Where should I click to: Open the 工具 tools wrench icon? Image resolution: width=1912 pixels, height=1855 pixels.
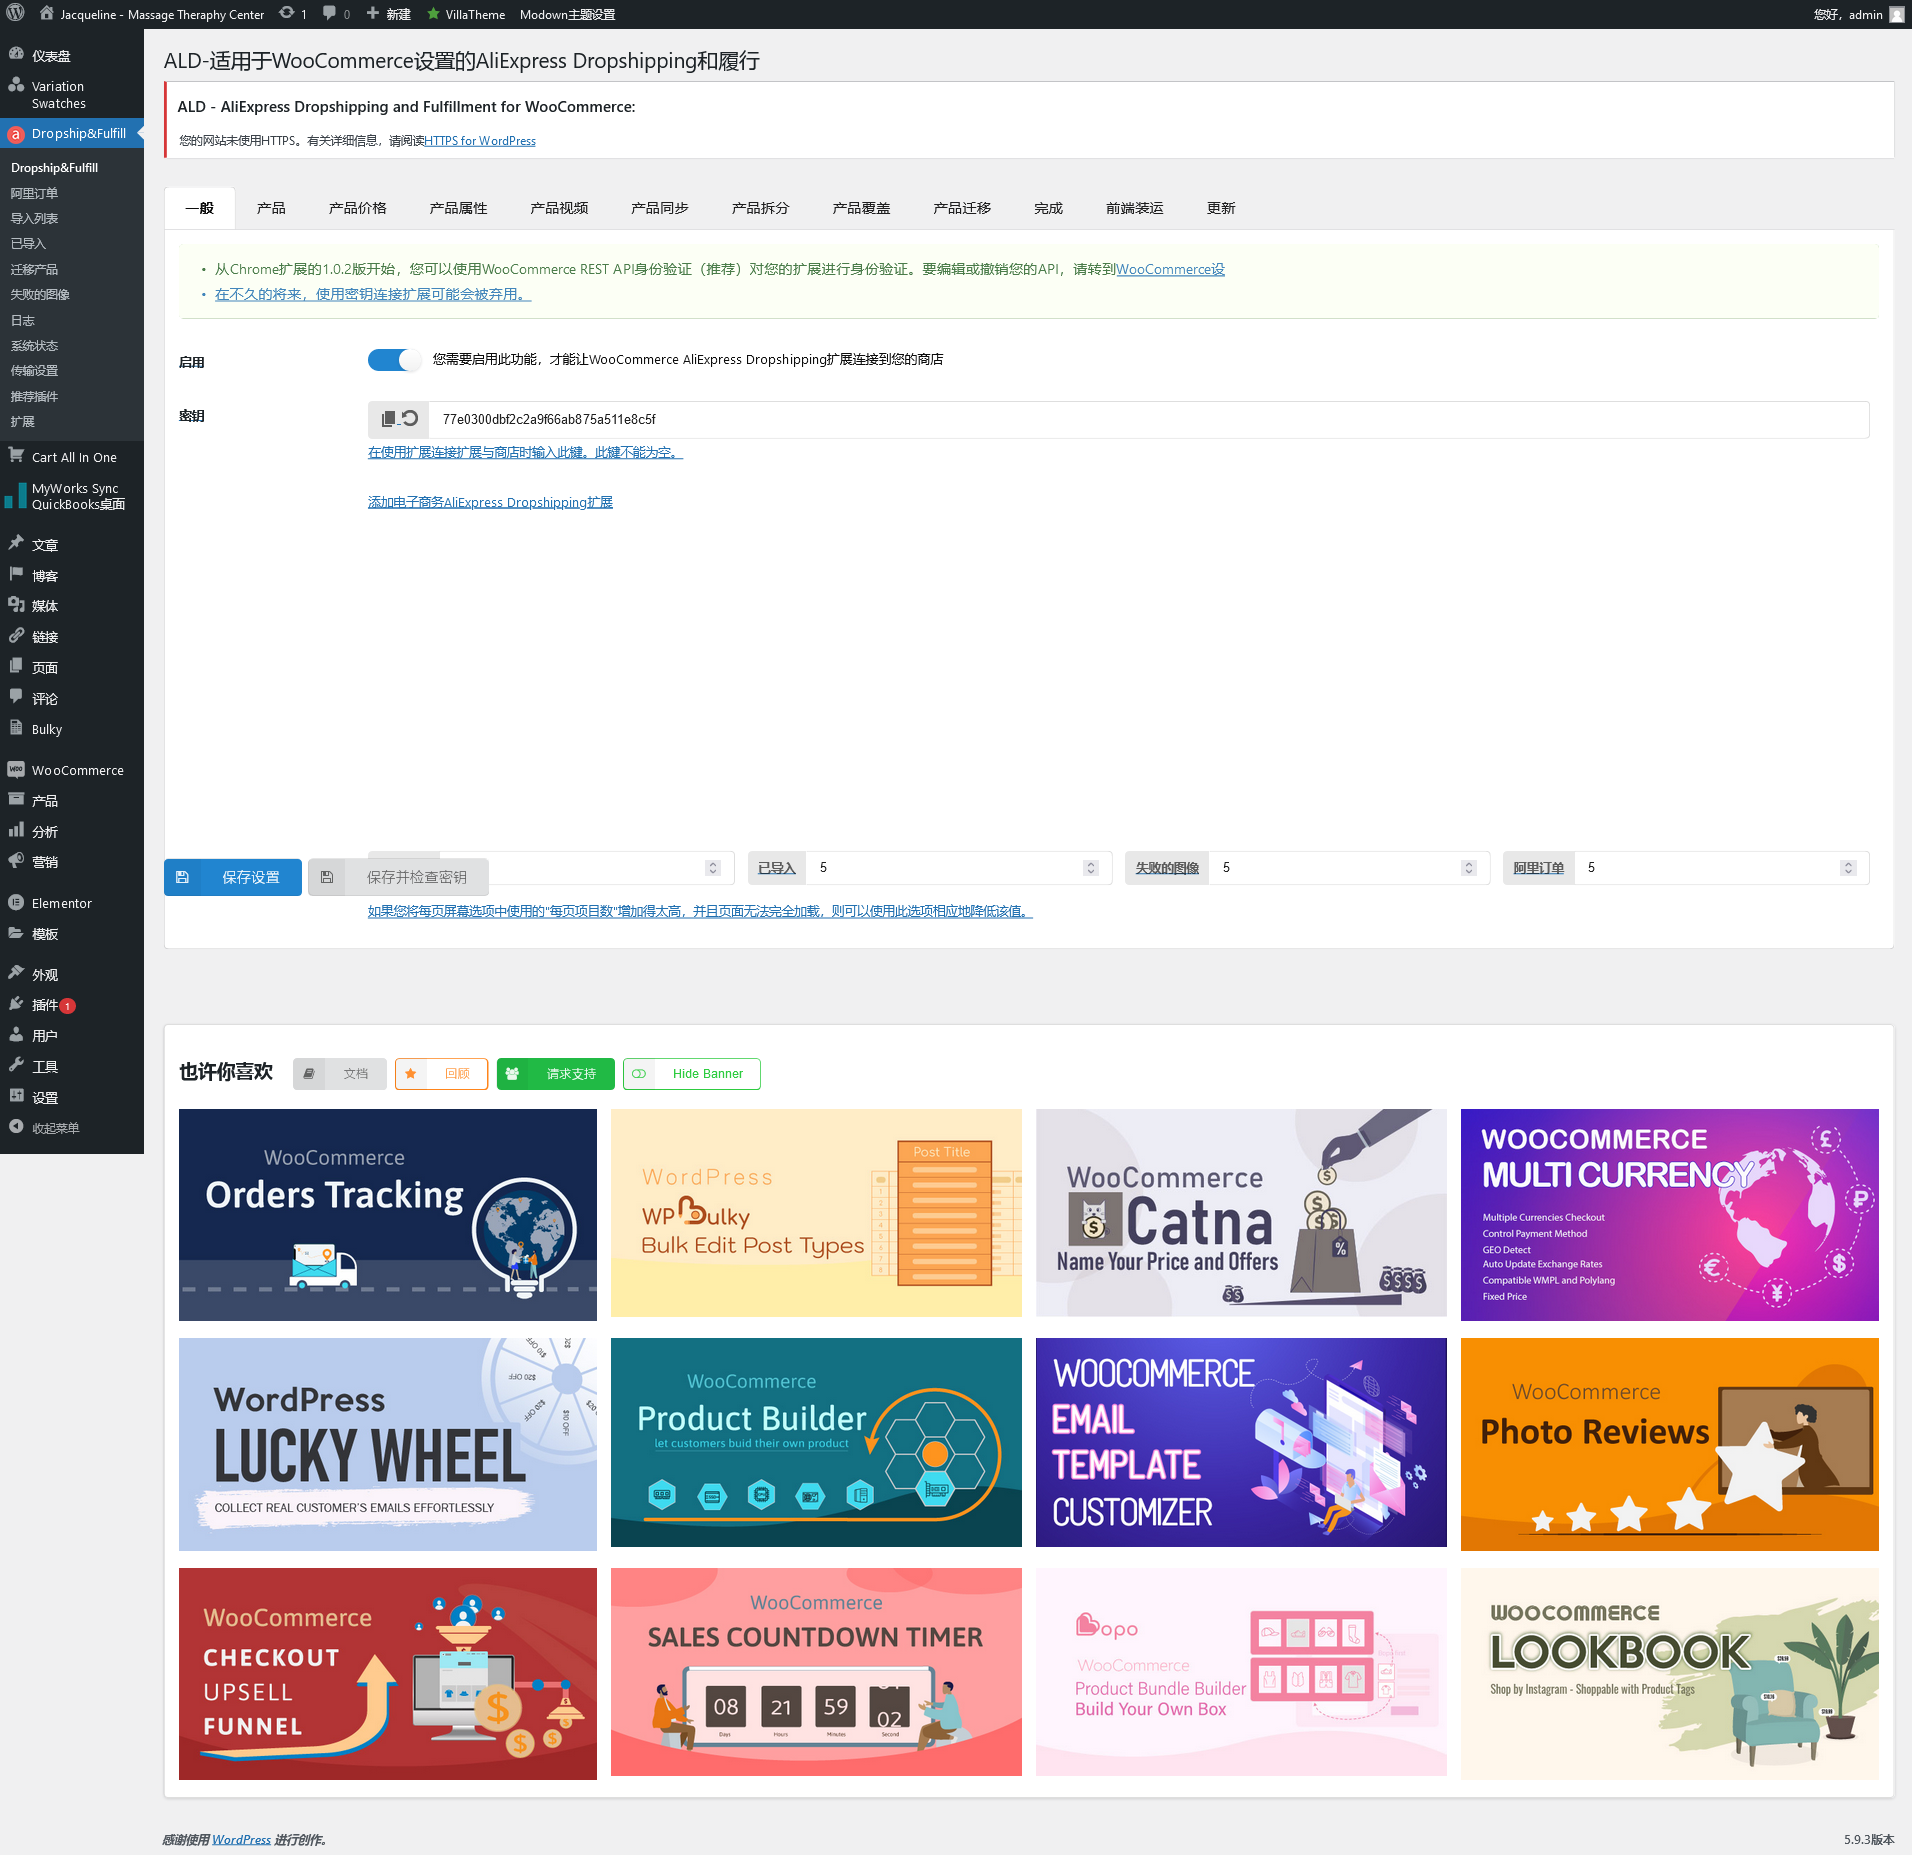click(x=16, y=1066)
